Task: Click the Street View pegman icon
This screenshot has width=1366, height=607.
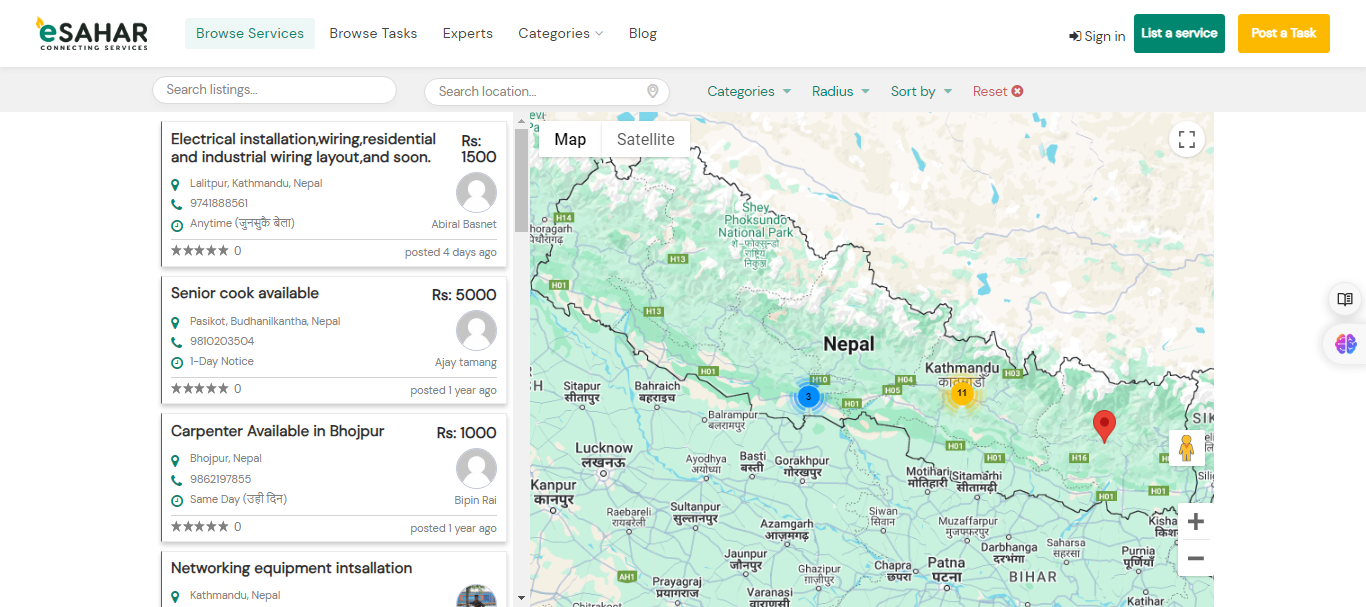Action: point(1187,447)
